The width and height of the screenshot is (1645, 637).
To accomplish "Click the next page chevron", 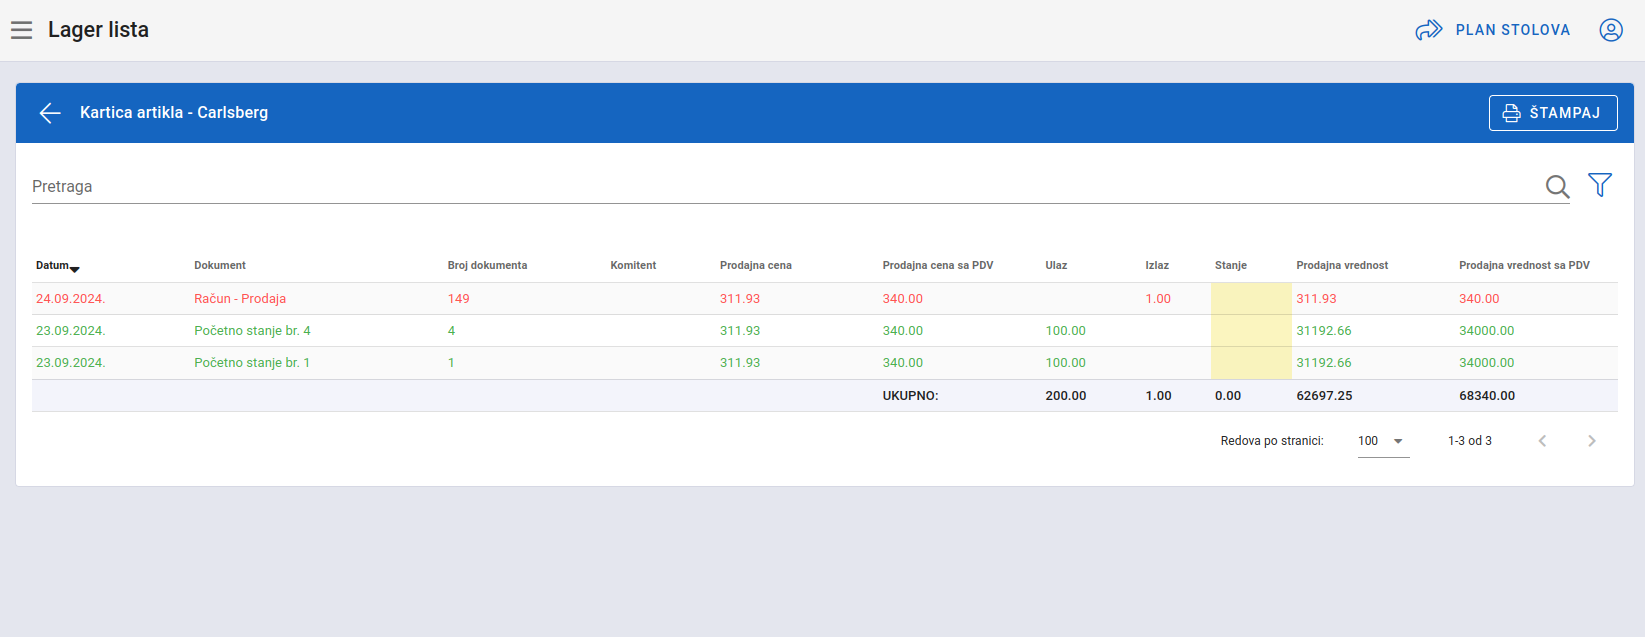I will pos(1592,441).
